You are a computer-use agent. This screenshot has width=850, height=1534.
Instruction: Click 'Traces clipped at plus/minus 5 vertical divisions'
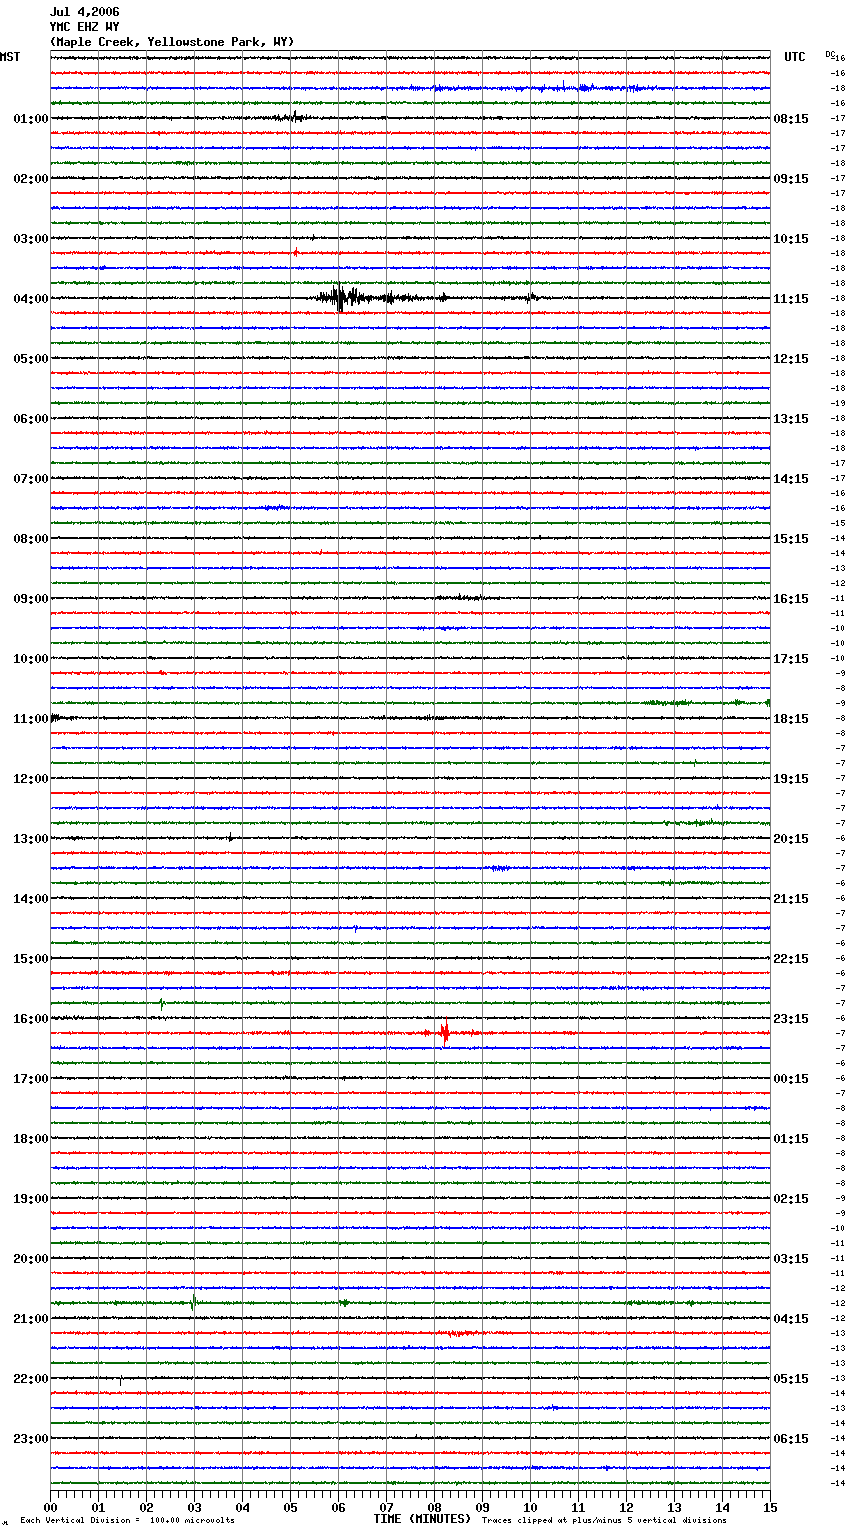point(604,1521)
